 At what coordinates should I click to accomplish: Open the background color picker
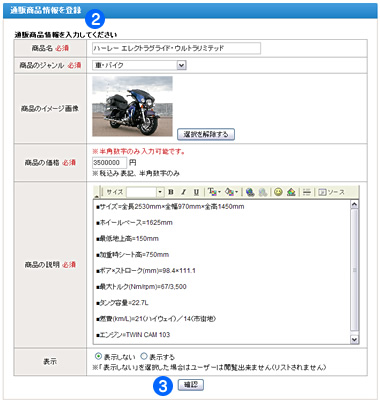tap(231, 192)
